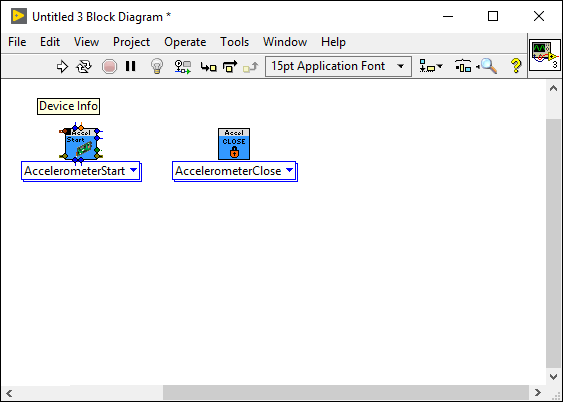This screenshot has height=402, width=563.
Task: Click the Search magnifier icon
Action: pos(488,66)
